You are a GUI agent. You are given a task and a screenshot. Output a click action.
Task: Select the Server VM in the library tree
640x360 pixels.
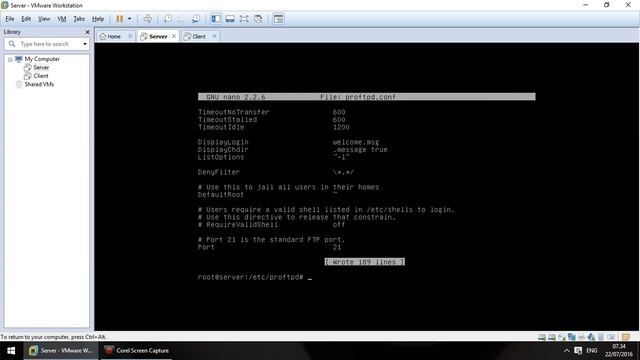click(x=41, y=67)
